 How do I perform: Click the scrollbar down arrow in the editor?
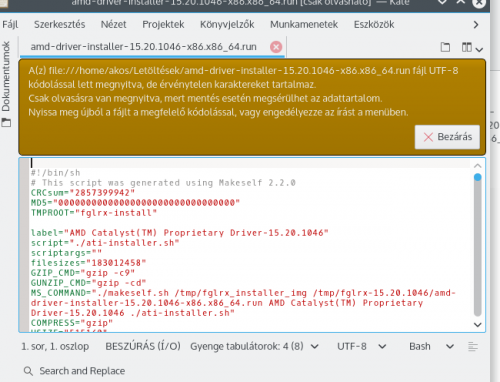pyautogui.click(x=478, y=325)
